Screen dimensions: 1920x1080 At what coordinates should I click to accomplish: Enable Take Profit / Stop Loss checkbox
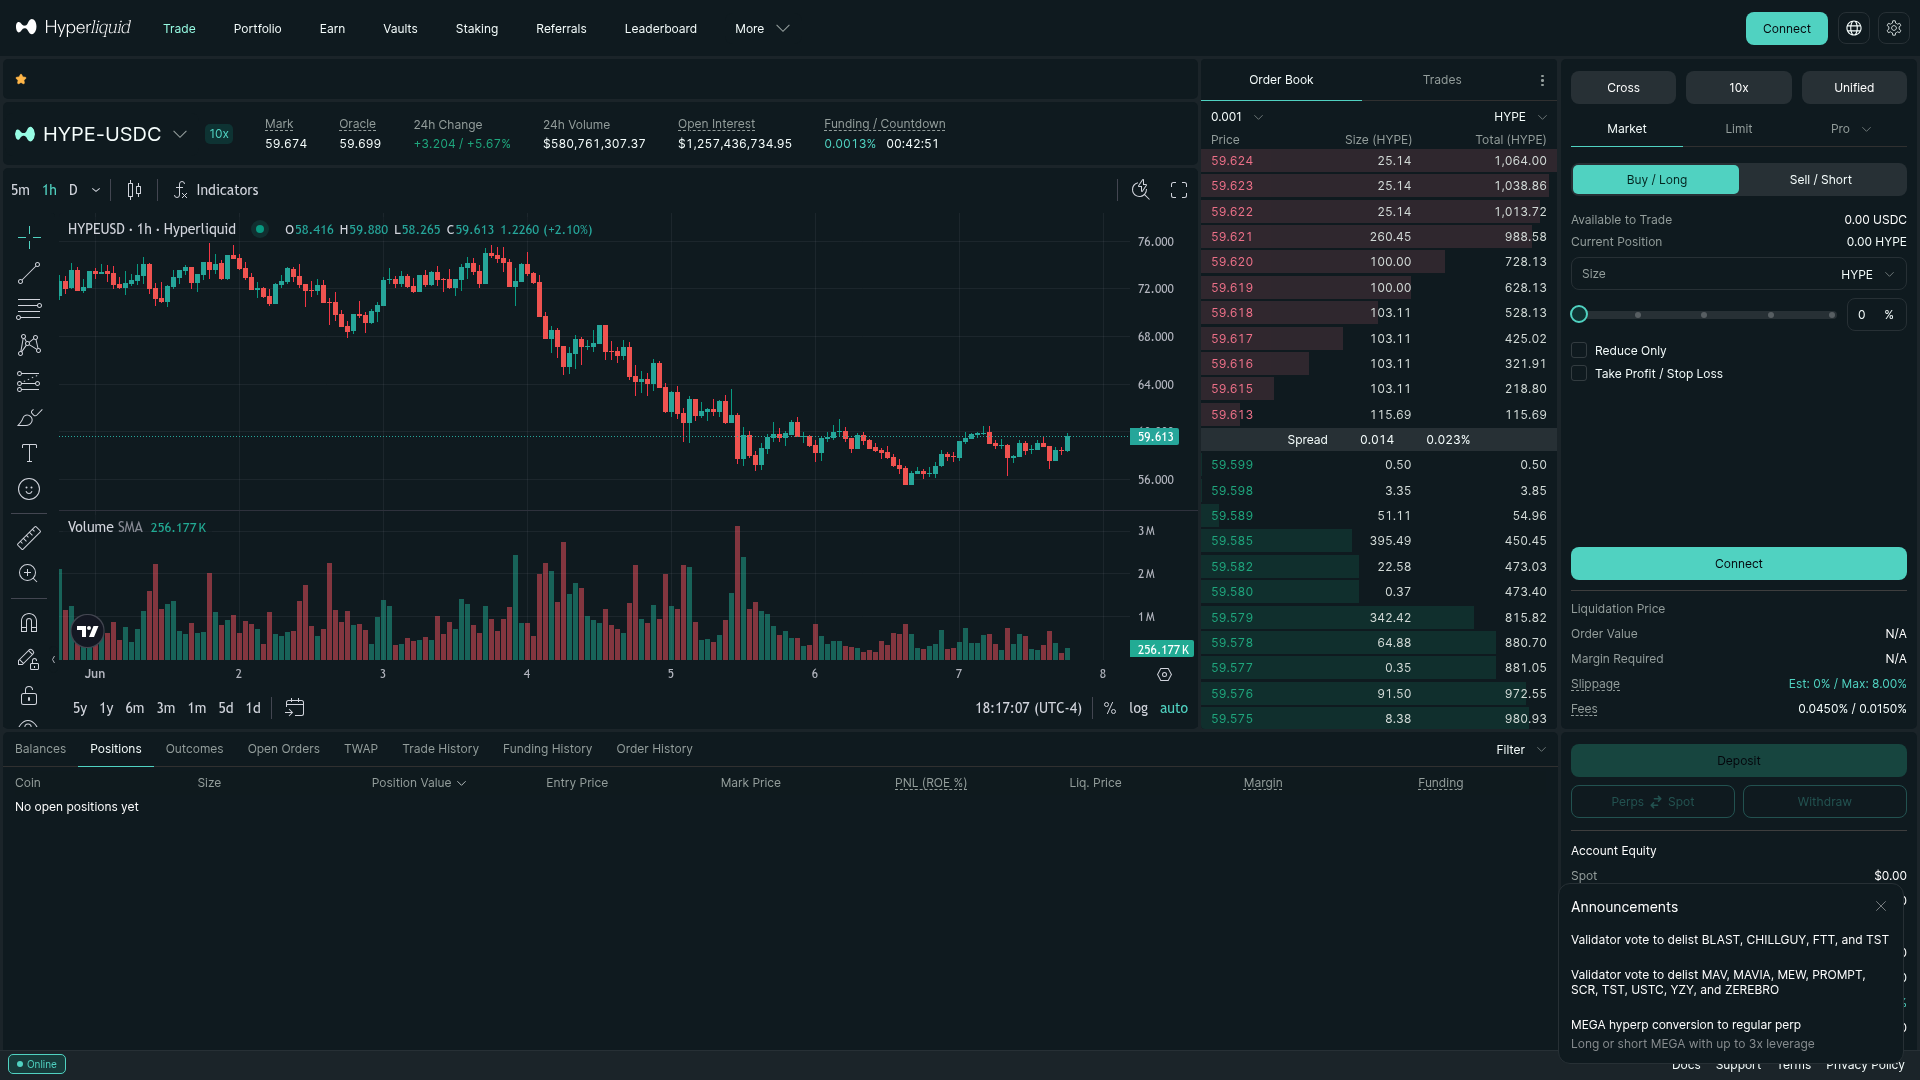coord(1579,373)
